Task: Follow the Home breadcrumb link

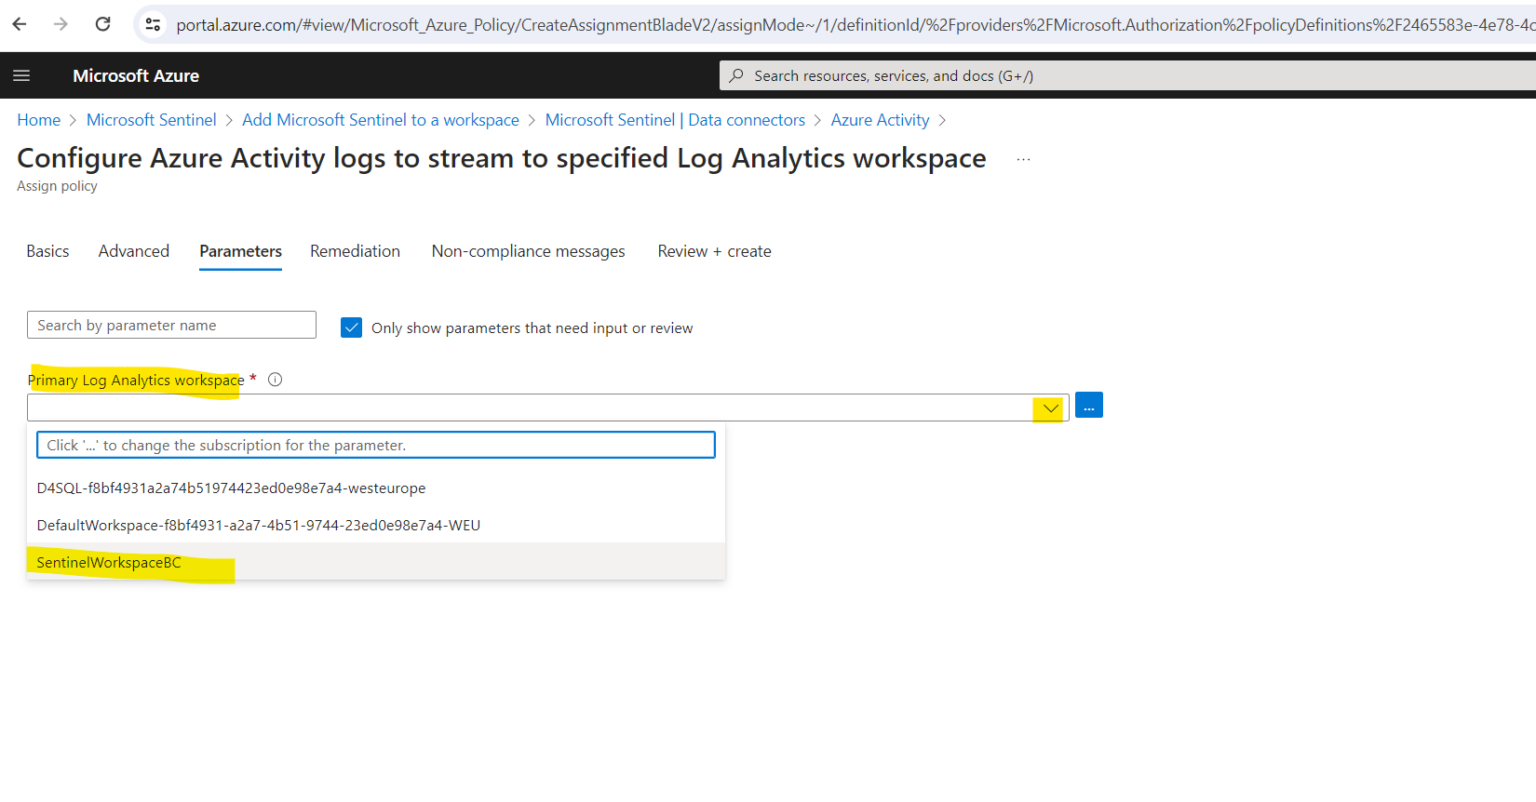Action: tap(39, 120)
